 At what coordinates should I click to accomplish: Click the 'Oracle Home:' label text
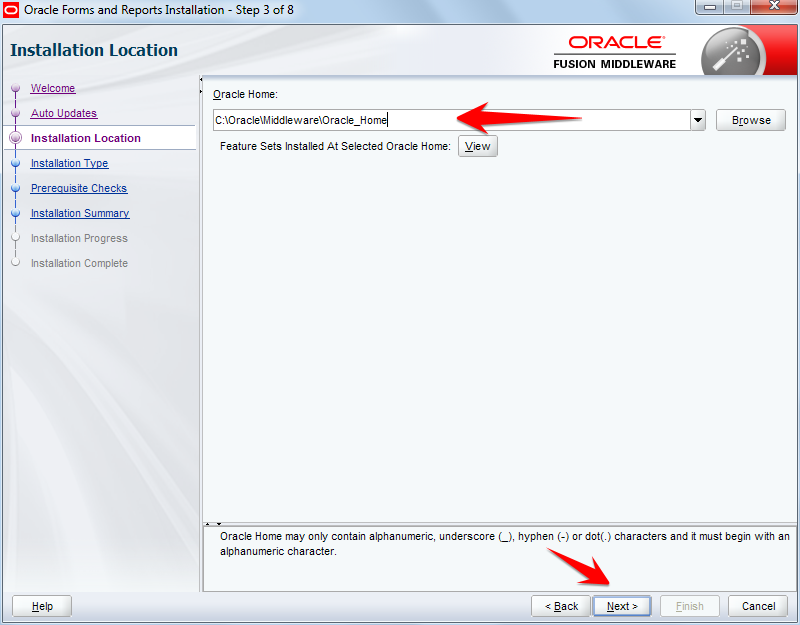tap(245, 94)
